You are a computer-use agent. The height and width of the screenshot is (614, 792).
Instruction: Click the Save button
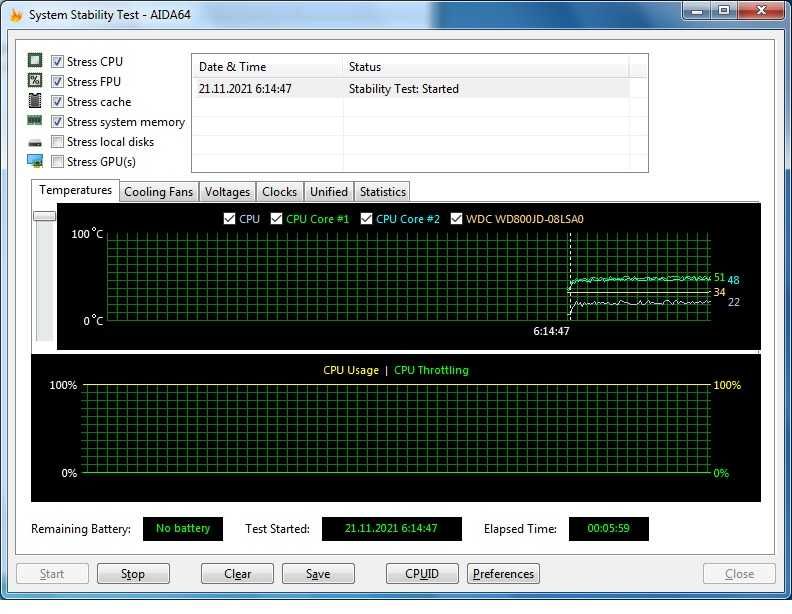tap(318, 574)
